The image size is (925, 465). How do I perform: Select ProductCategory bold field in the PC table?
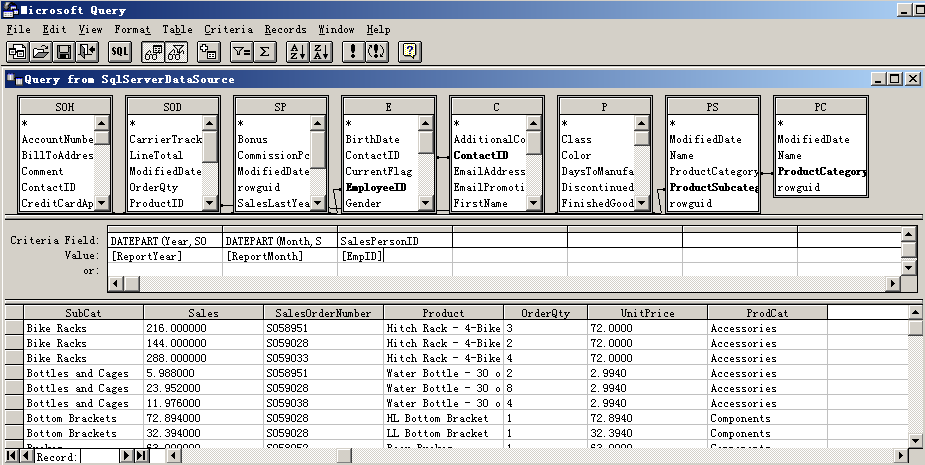click(x=822, y=172)
